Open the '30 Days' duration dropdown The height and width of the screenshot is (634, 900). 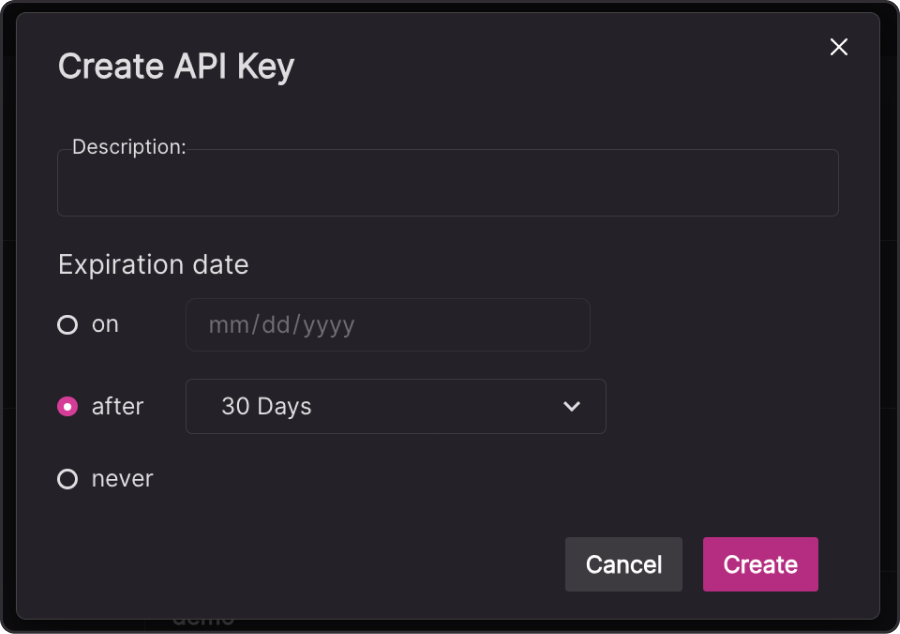[x=396, y=406]
